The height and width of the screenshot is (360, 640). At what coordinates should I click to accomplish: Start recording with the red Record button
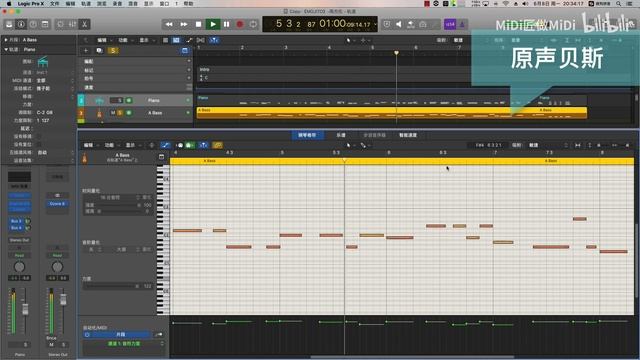pyautogui.click(x=240, y=24)
